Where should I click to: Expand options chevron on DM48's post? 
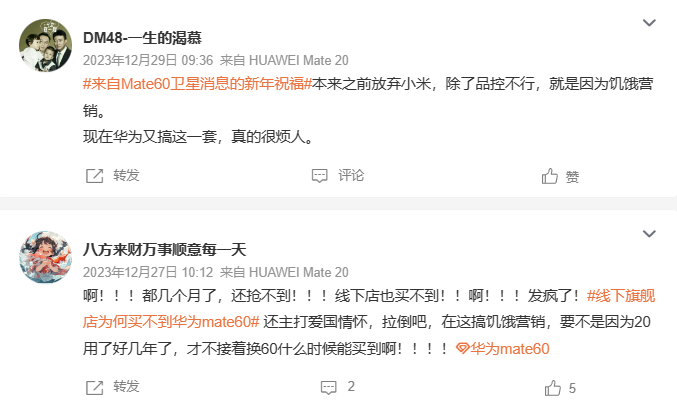(x=649, y=22)
